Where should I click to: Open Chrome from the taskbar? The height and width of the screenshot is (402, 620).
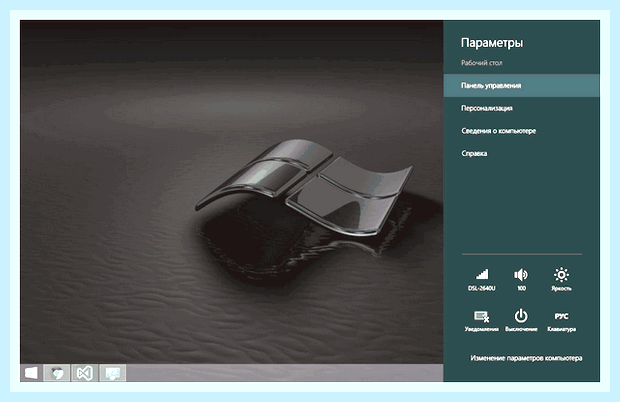pyautogui.click(x=57, y=373)
